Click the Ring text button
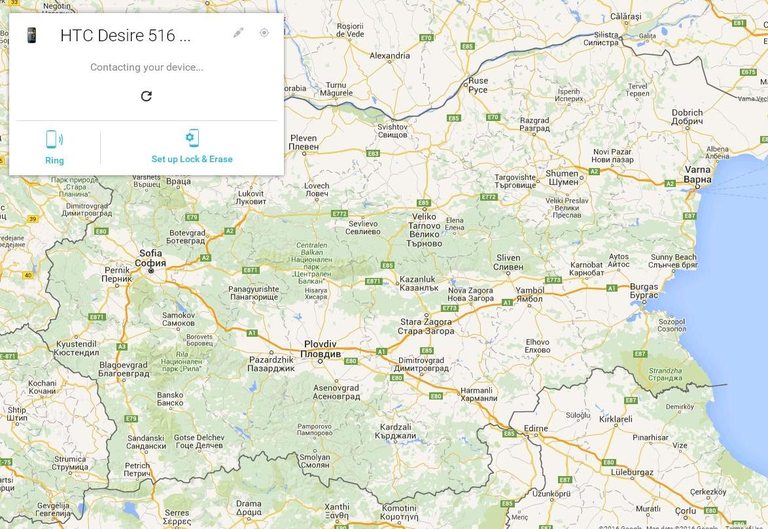The image size is (768, 529). pyautogui.click(x=54, y=161)
